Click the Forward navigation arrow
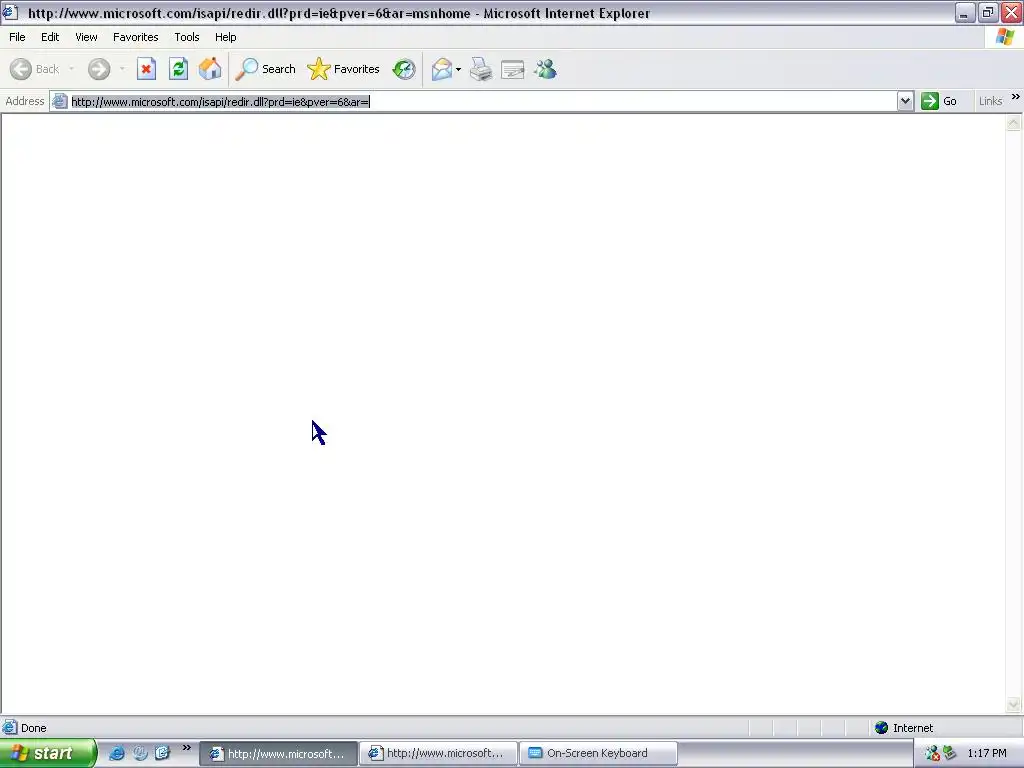Screen dimensions: 1024x768 [x=99, y=69]
